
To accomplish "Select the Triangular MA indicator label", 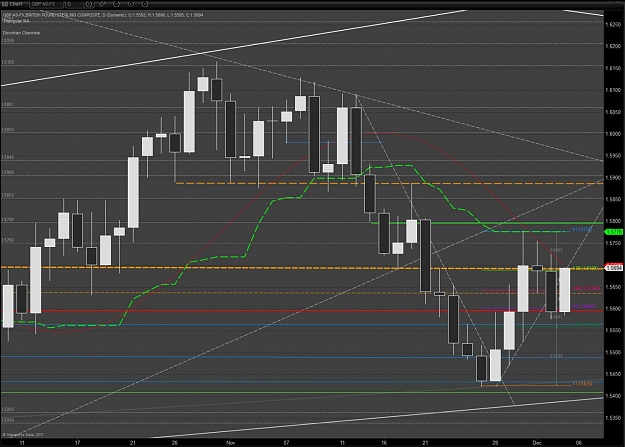I will coord(14,21).
